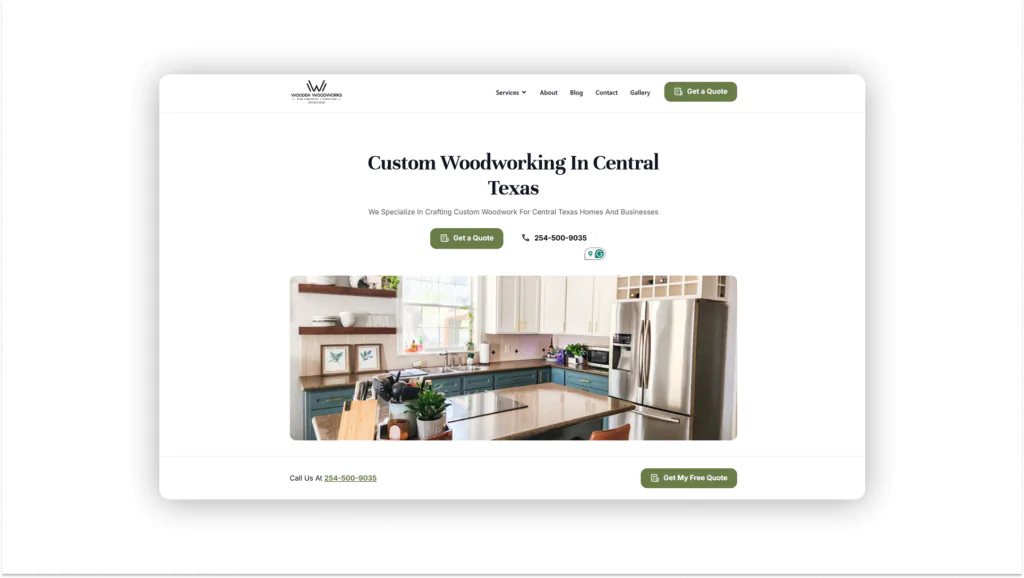Click the underlined phone link after Call Us At
This screenshot has height=578, width=1024.
coord(350,478)
